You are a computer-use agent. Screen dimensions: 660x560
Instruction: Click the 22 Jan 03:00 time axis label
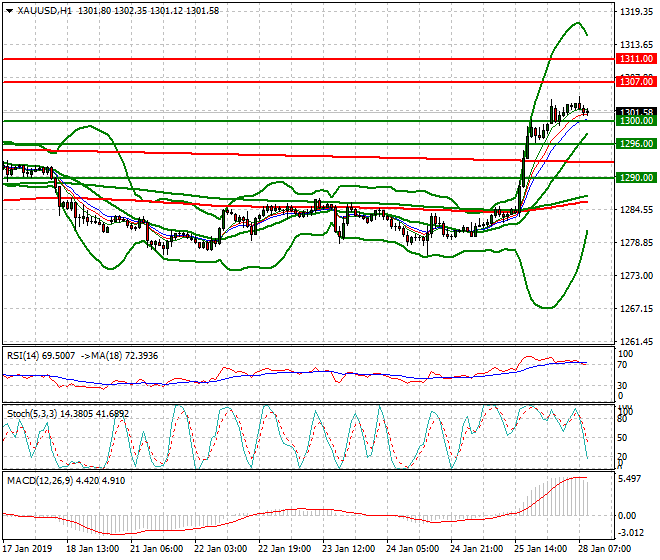221,549
